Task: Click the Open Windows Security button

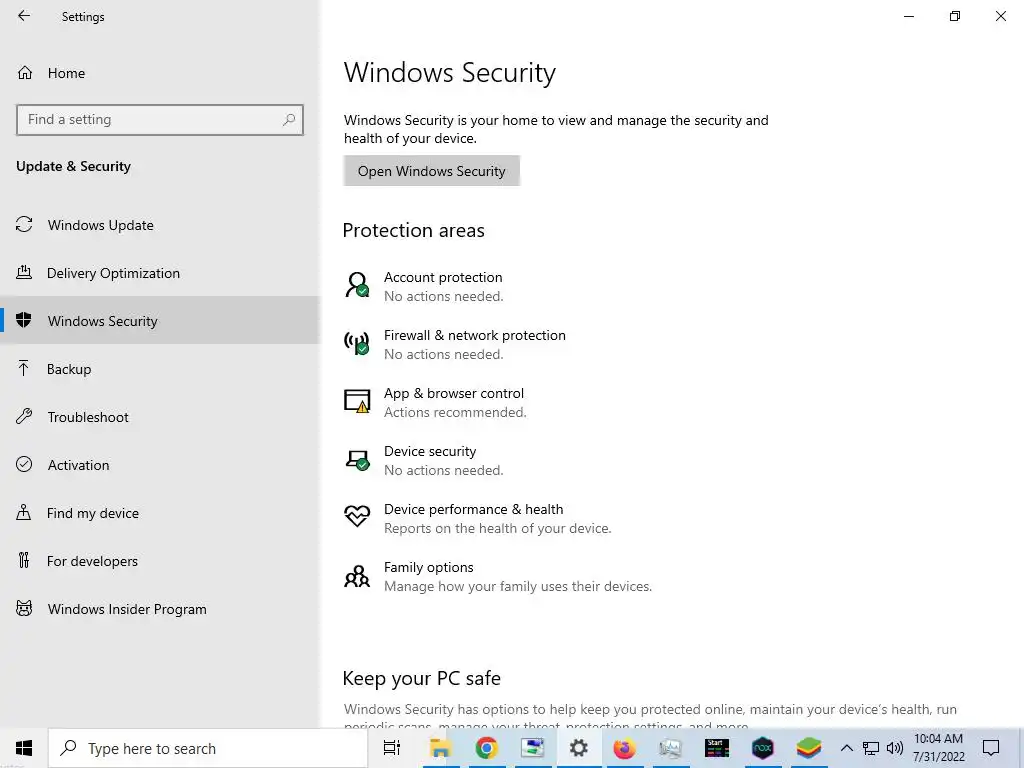Action: coord(432,170)
